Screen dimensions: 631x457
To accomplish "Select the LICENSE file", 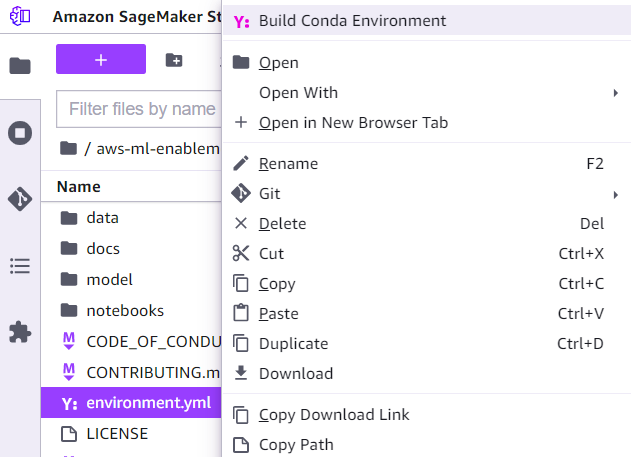I will [131, 434].
